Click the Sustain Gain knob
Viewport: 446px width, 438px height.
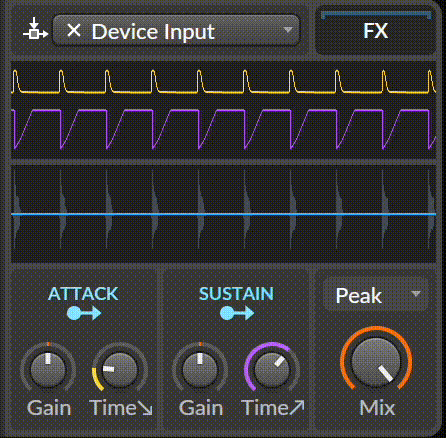(200, 368)
